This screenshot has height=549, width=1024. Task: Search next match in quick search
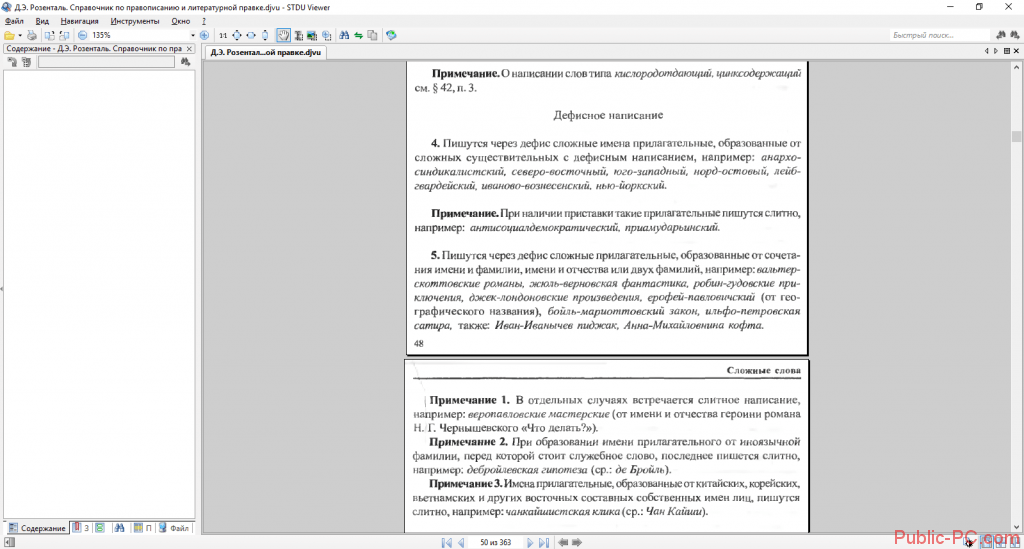coord(1014,35)
